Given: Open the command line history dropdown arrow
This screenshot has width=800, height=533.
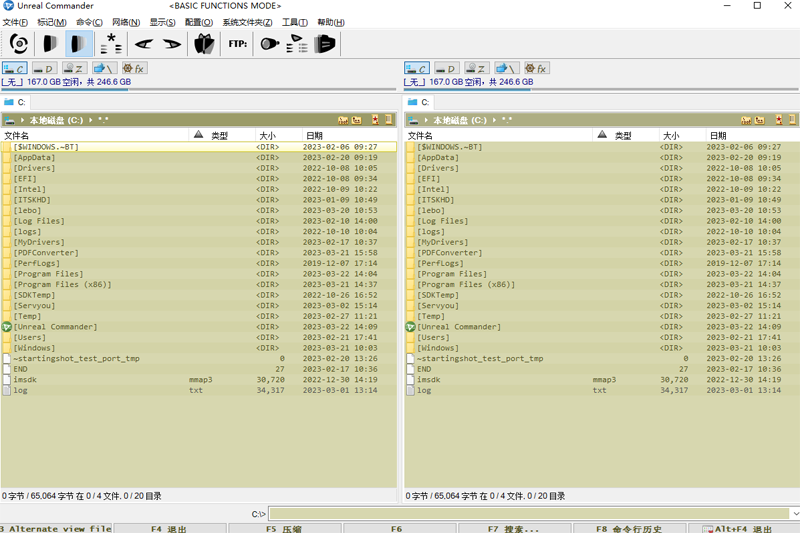Looking at the screenshot, I should (x=795, y=514).
